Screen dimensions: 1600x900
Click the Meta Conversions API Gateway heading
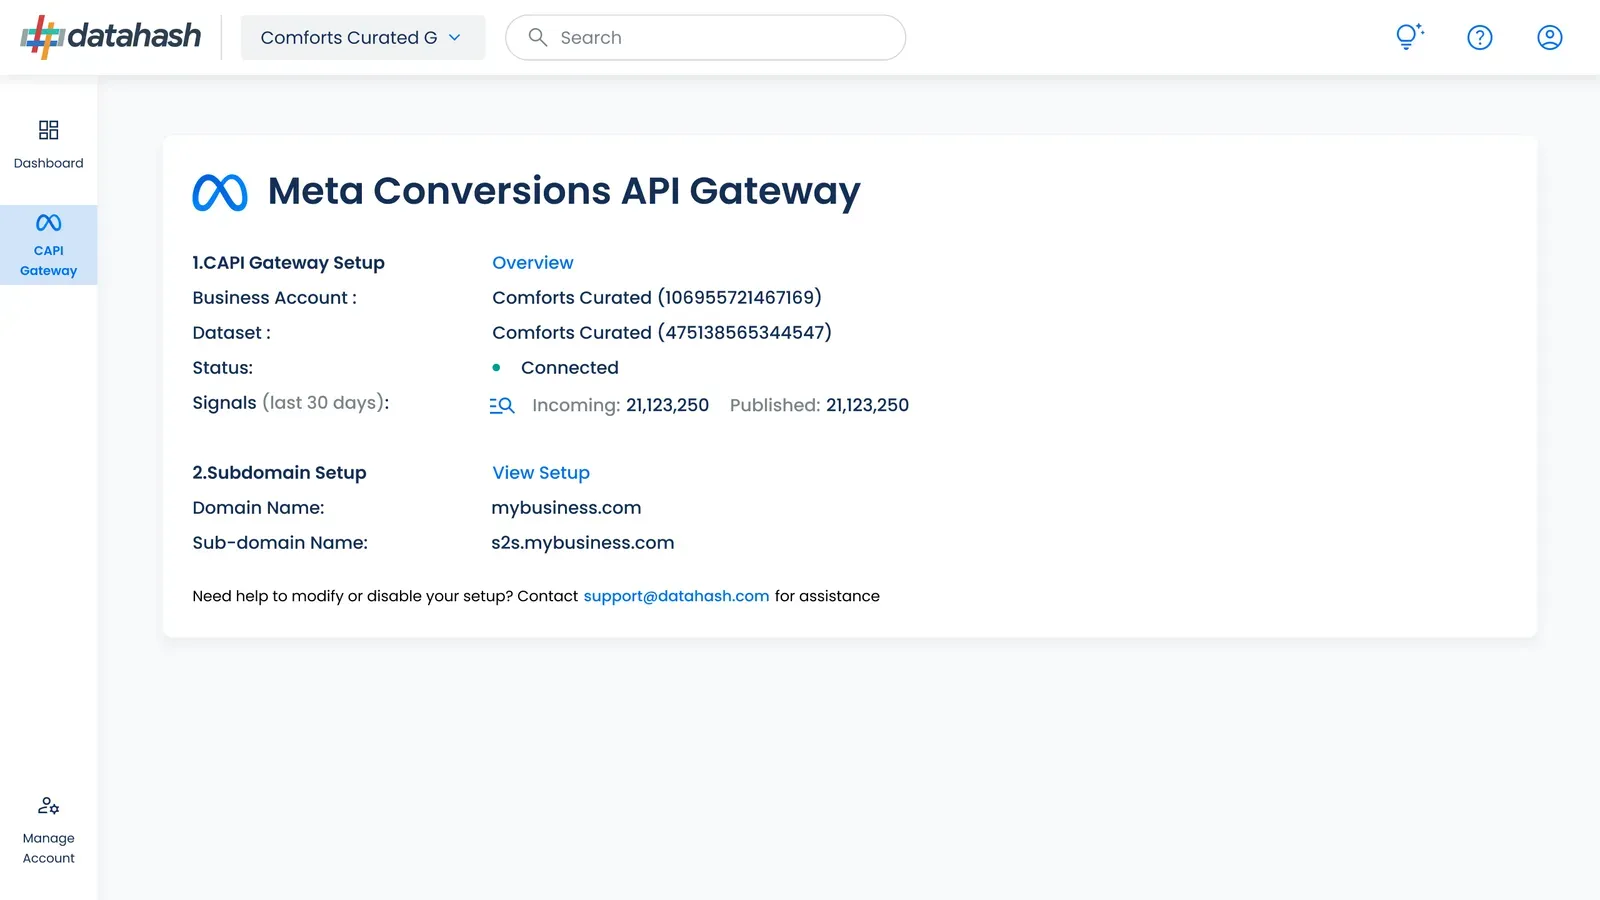pos(564,192)
